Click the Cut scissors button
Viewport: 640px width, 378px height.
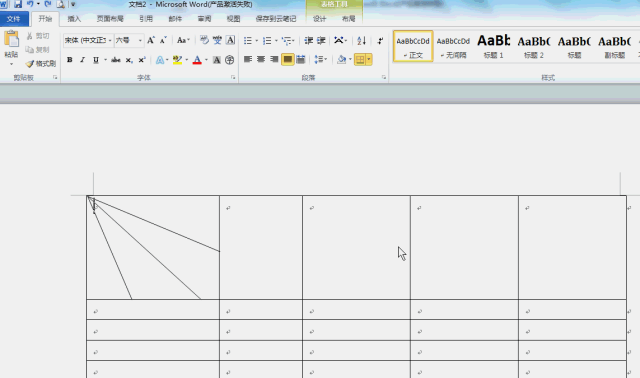click(x=38, y=36)
